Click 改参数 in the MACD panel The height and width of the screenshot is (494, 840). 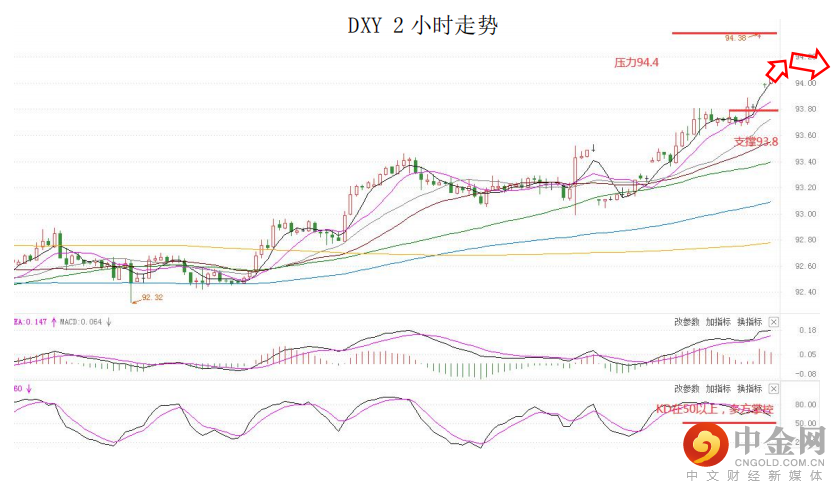tap(687, 322)
